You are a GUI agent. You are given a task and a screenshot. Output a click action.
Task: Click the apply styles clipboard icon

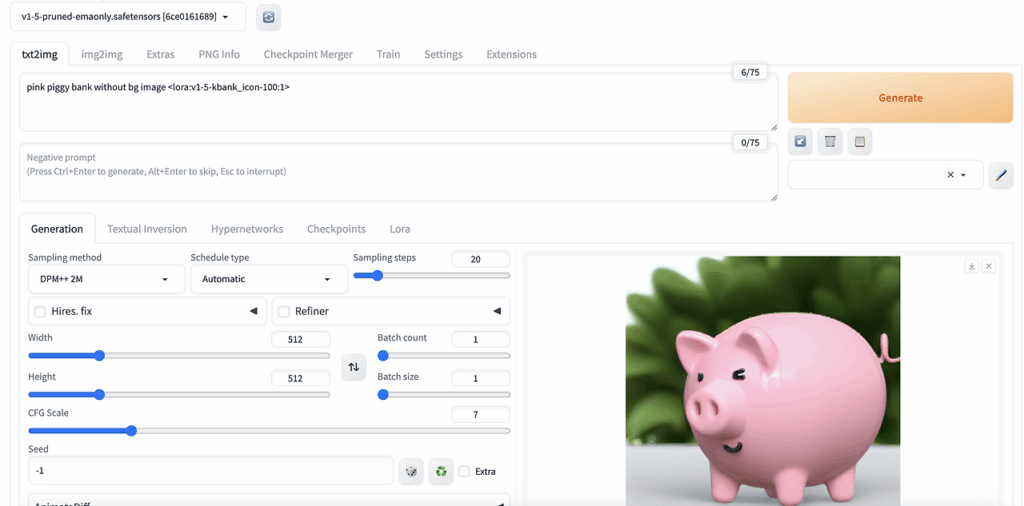859,142
